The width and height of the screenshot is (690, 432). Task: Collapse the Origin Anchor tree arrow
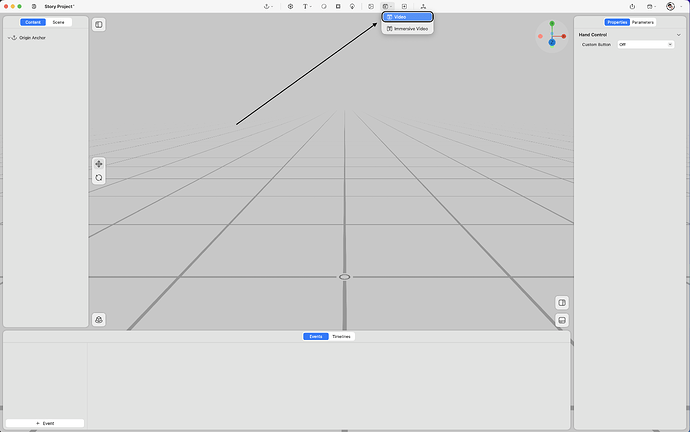point(9,38)
